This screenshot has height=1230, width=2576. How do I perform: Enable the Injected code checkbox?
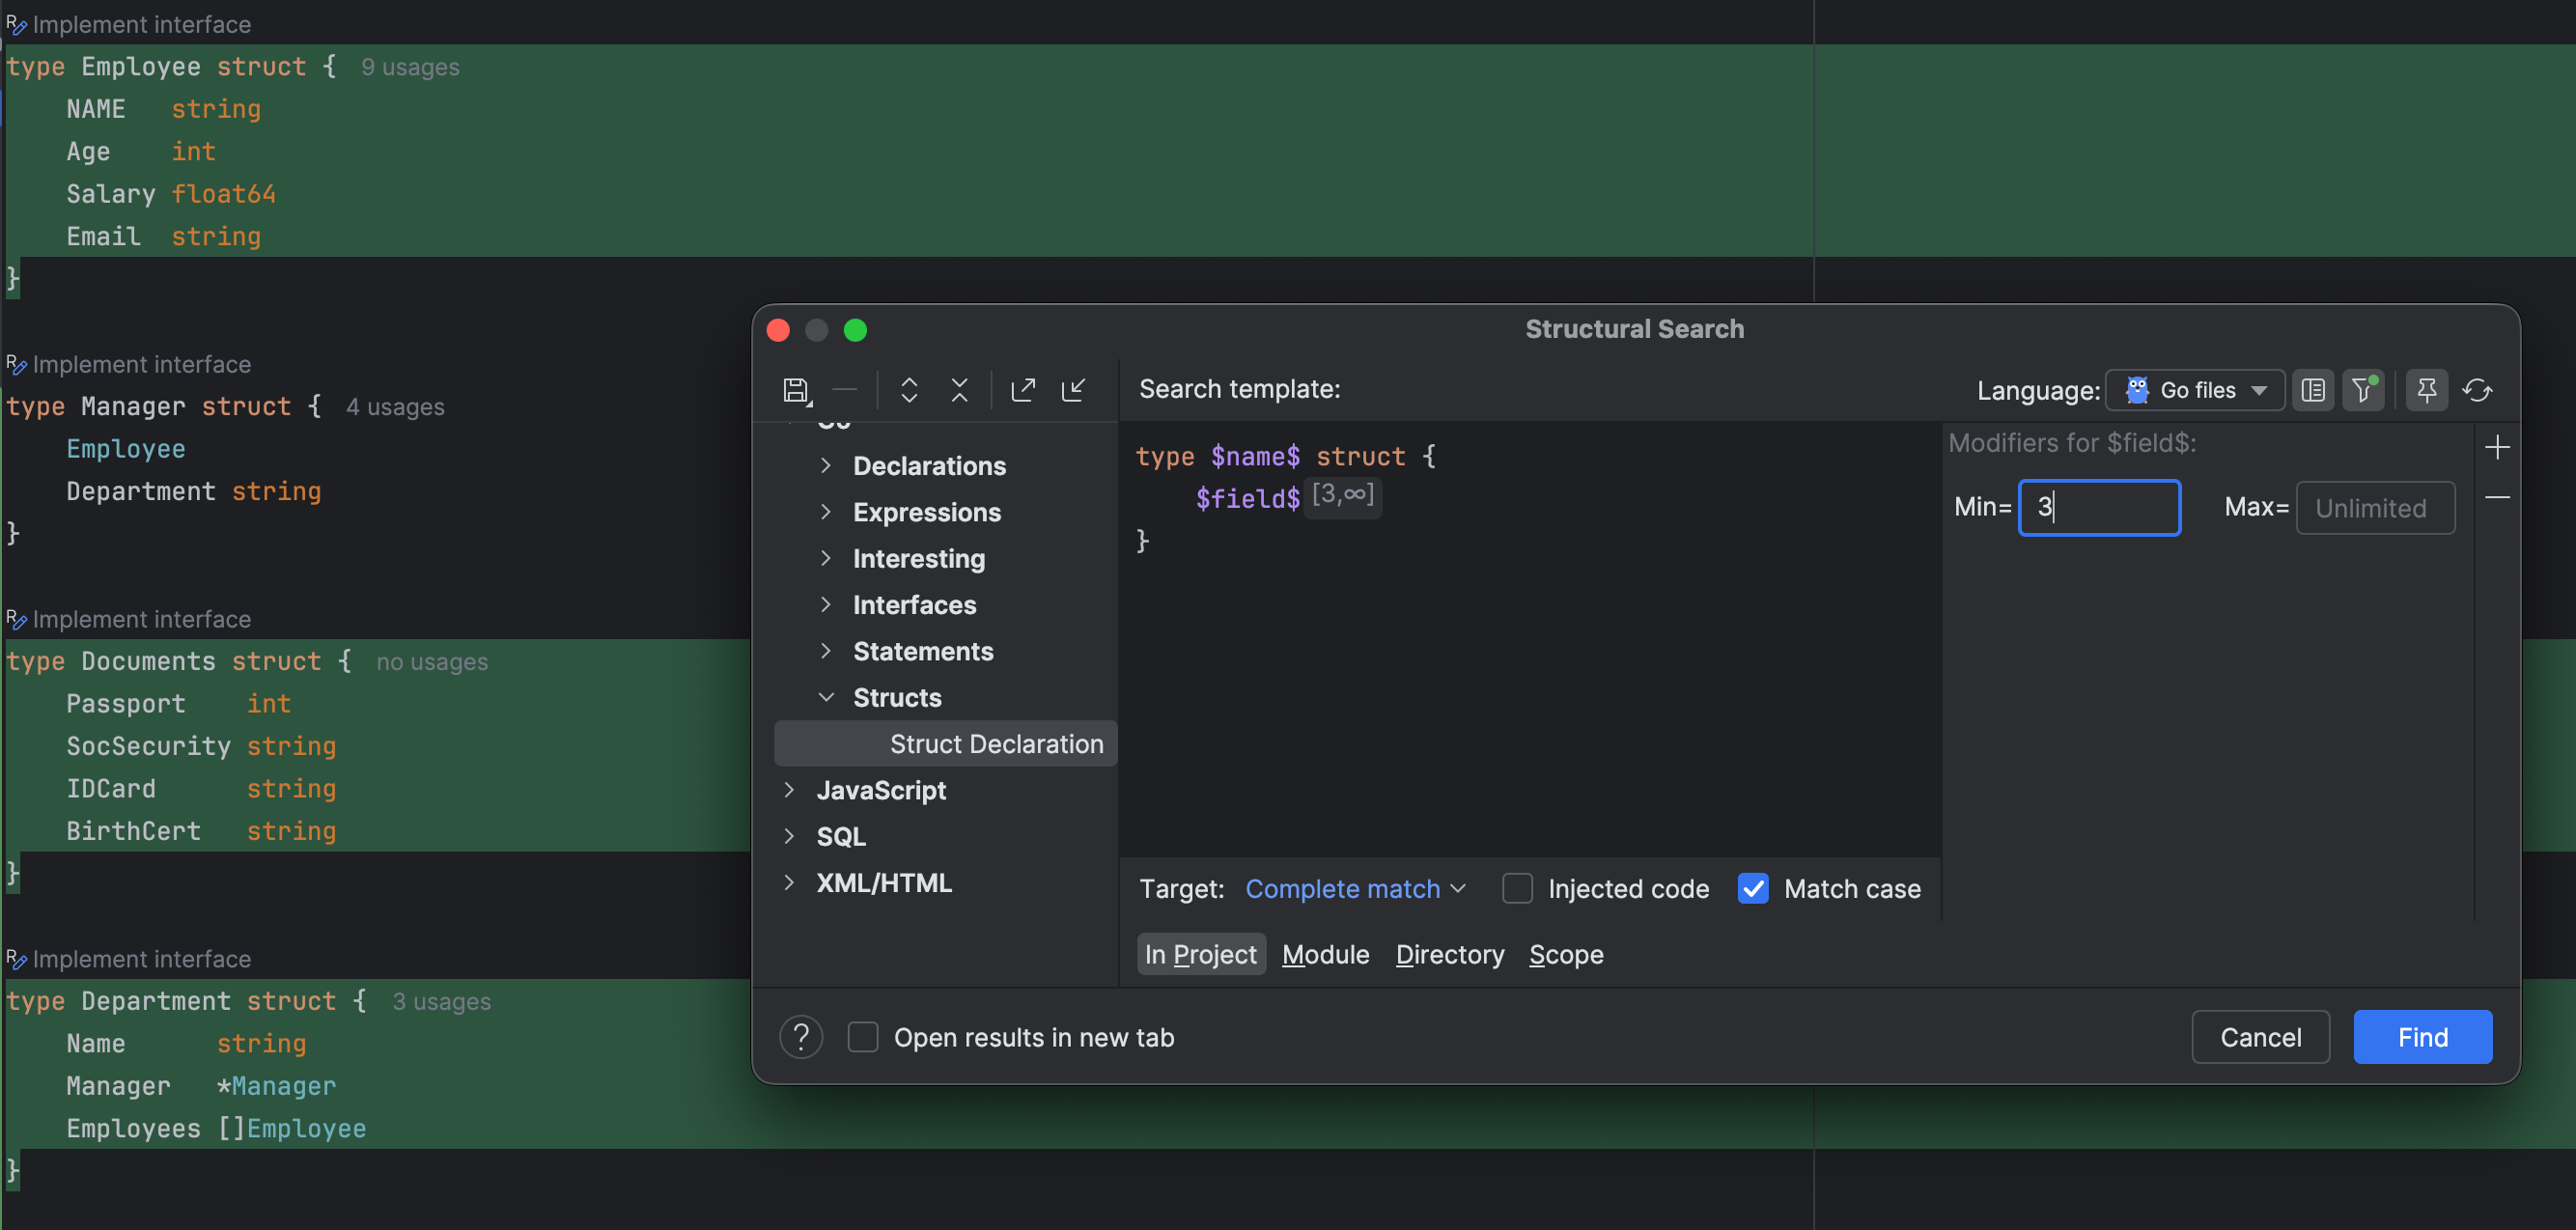(x=1517, y=888)
